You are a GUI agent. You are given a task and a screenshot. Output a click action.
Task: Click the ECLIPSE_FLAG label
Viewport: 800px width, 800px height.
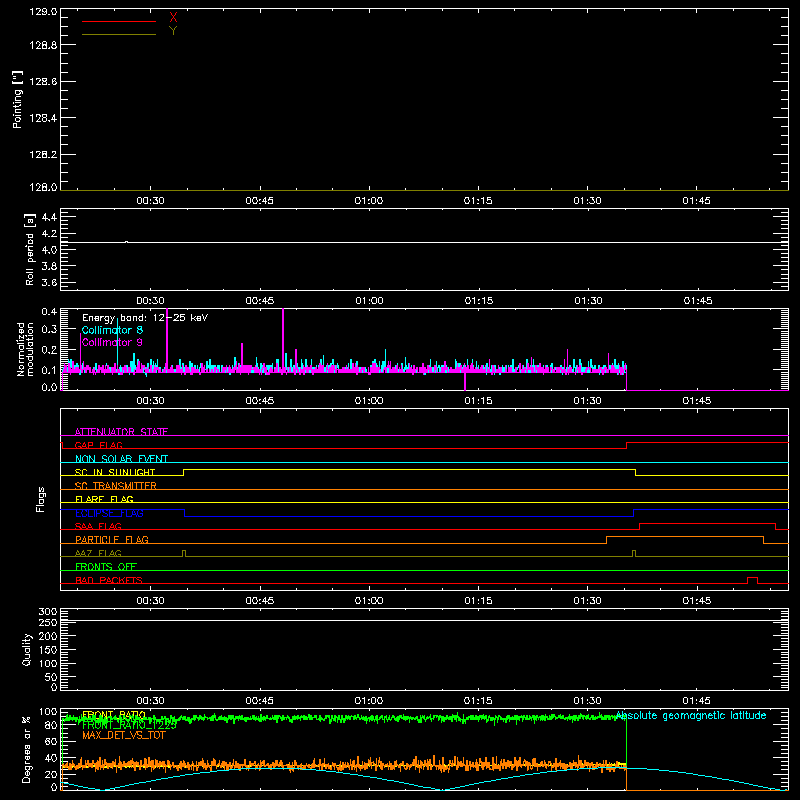[109, 513]
